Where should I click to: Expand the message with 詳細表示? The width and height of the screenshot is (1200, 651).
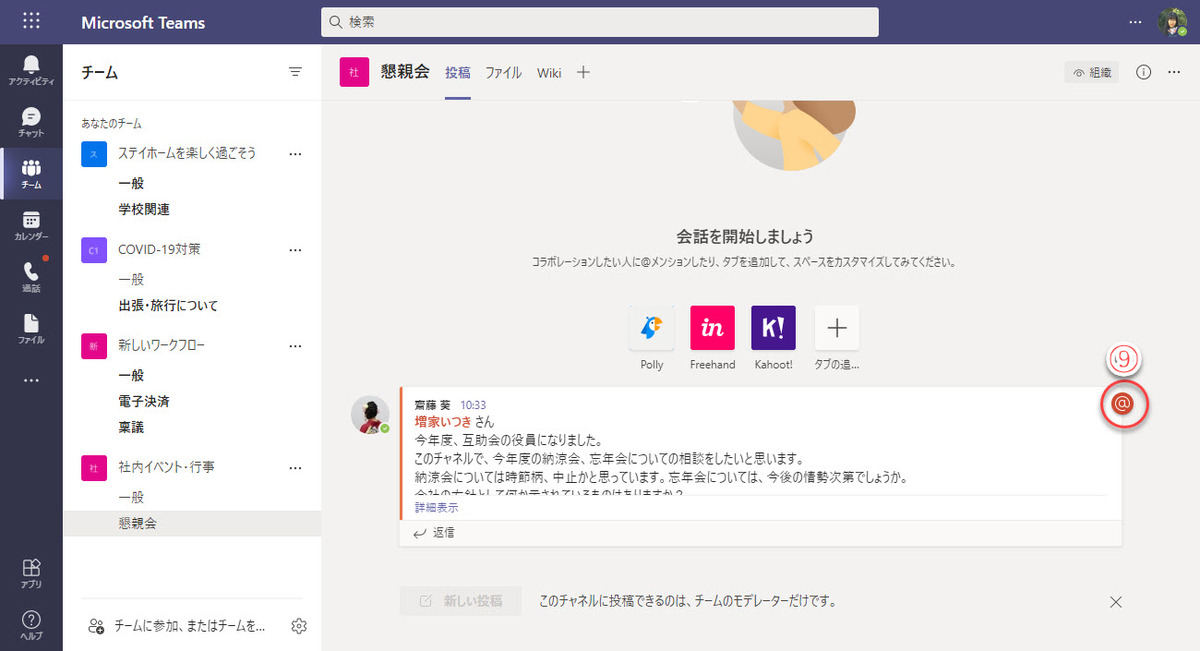coord(437,508)
